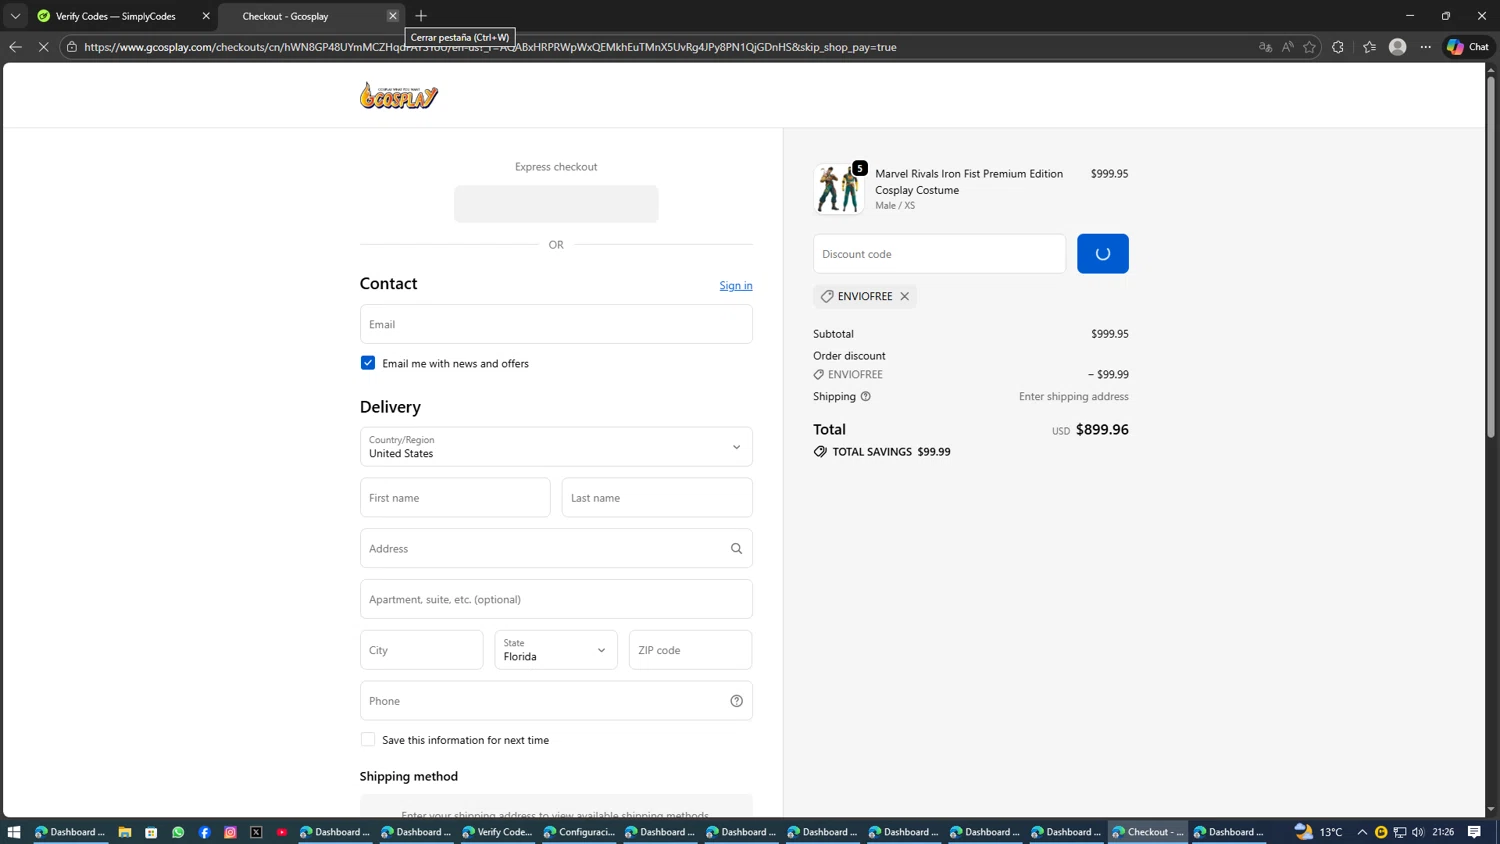Screen dimensions: 1500x844
Task: Switch to Verify Code taskbar window
Action: pos(498,832)
